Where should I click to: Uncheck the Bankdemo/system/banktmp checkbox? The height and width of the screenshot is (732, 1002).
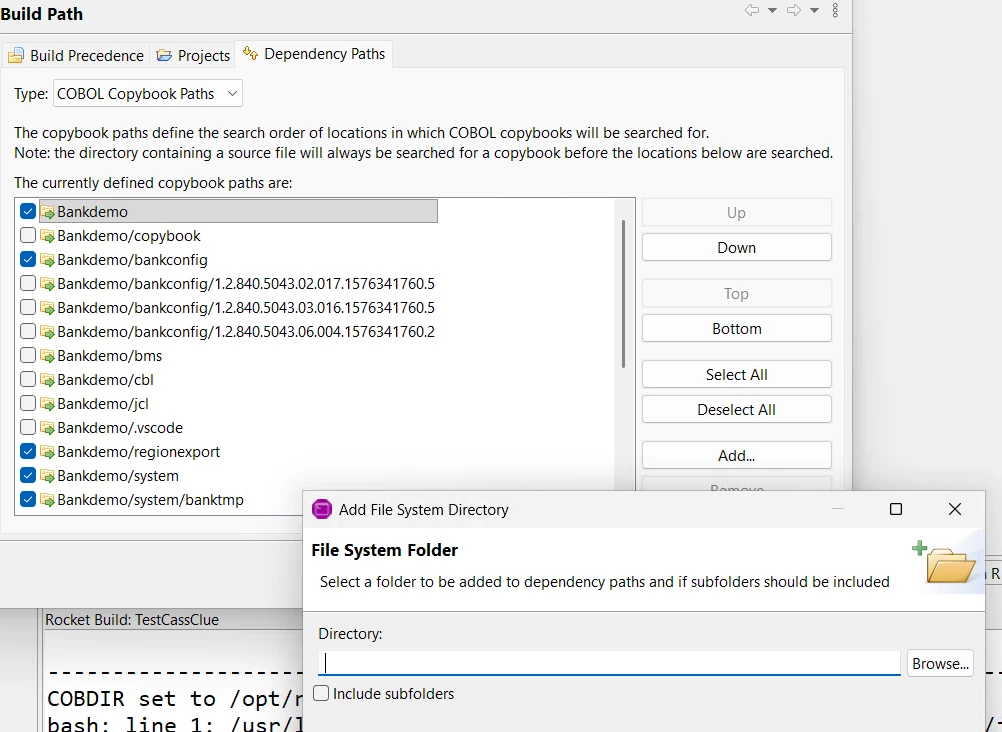(27, 499)
